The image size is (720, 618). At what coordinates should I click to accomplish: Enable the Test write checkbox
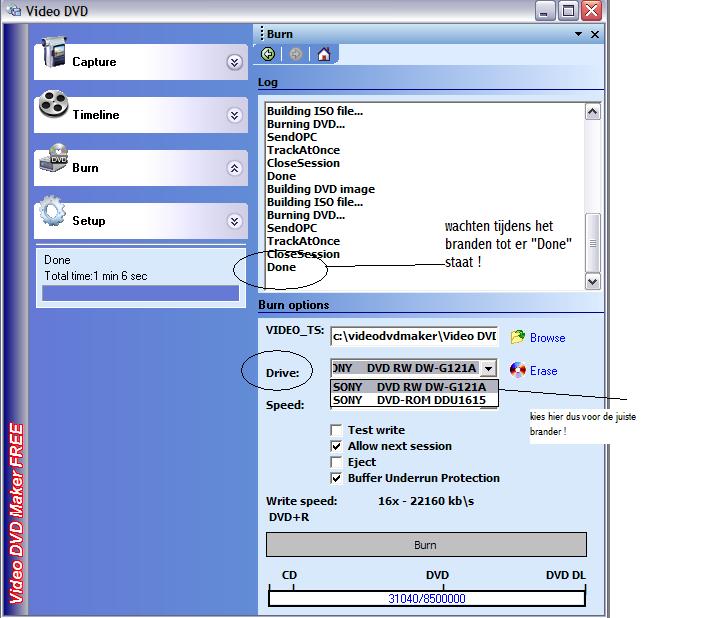(x=337, y=430)
